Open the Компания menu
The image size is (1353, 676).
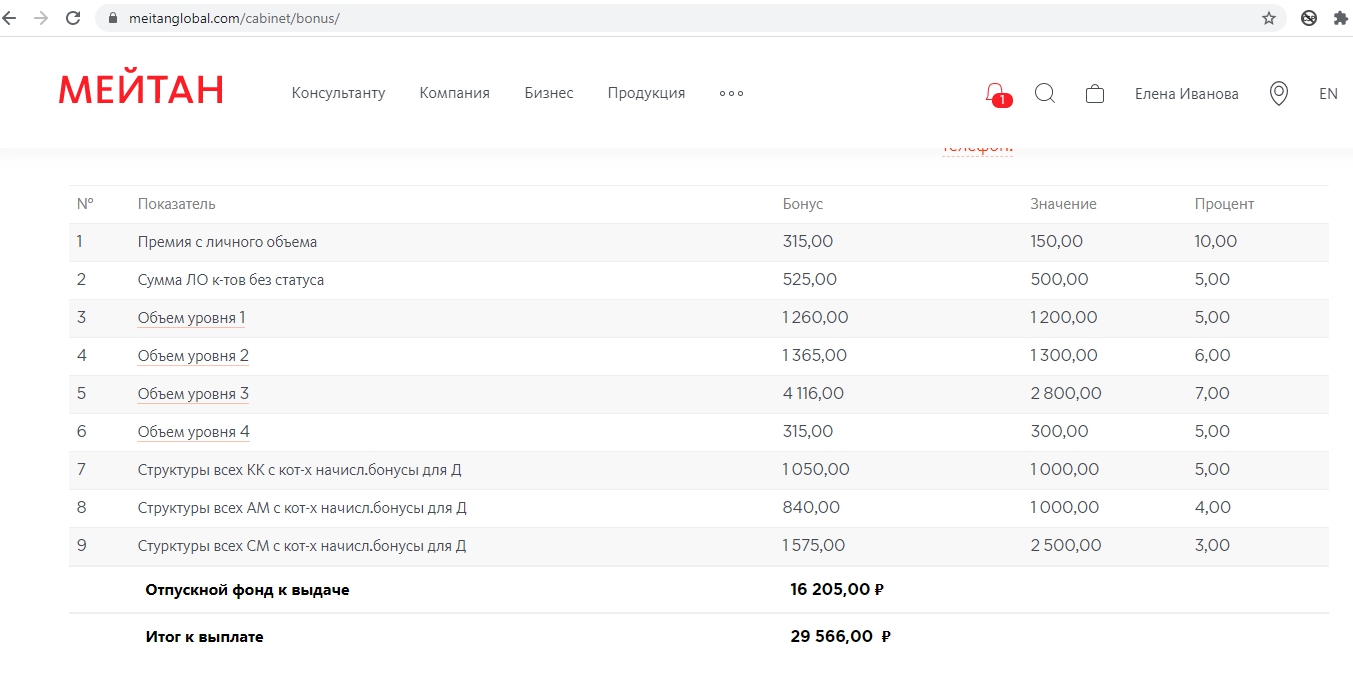point(454,93)
